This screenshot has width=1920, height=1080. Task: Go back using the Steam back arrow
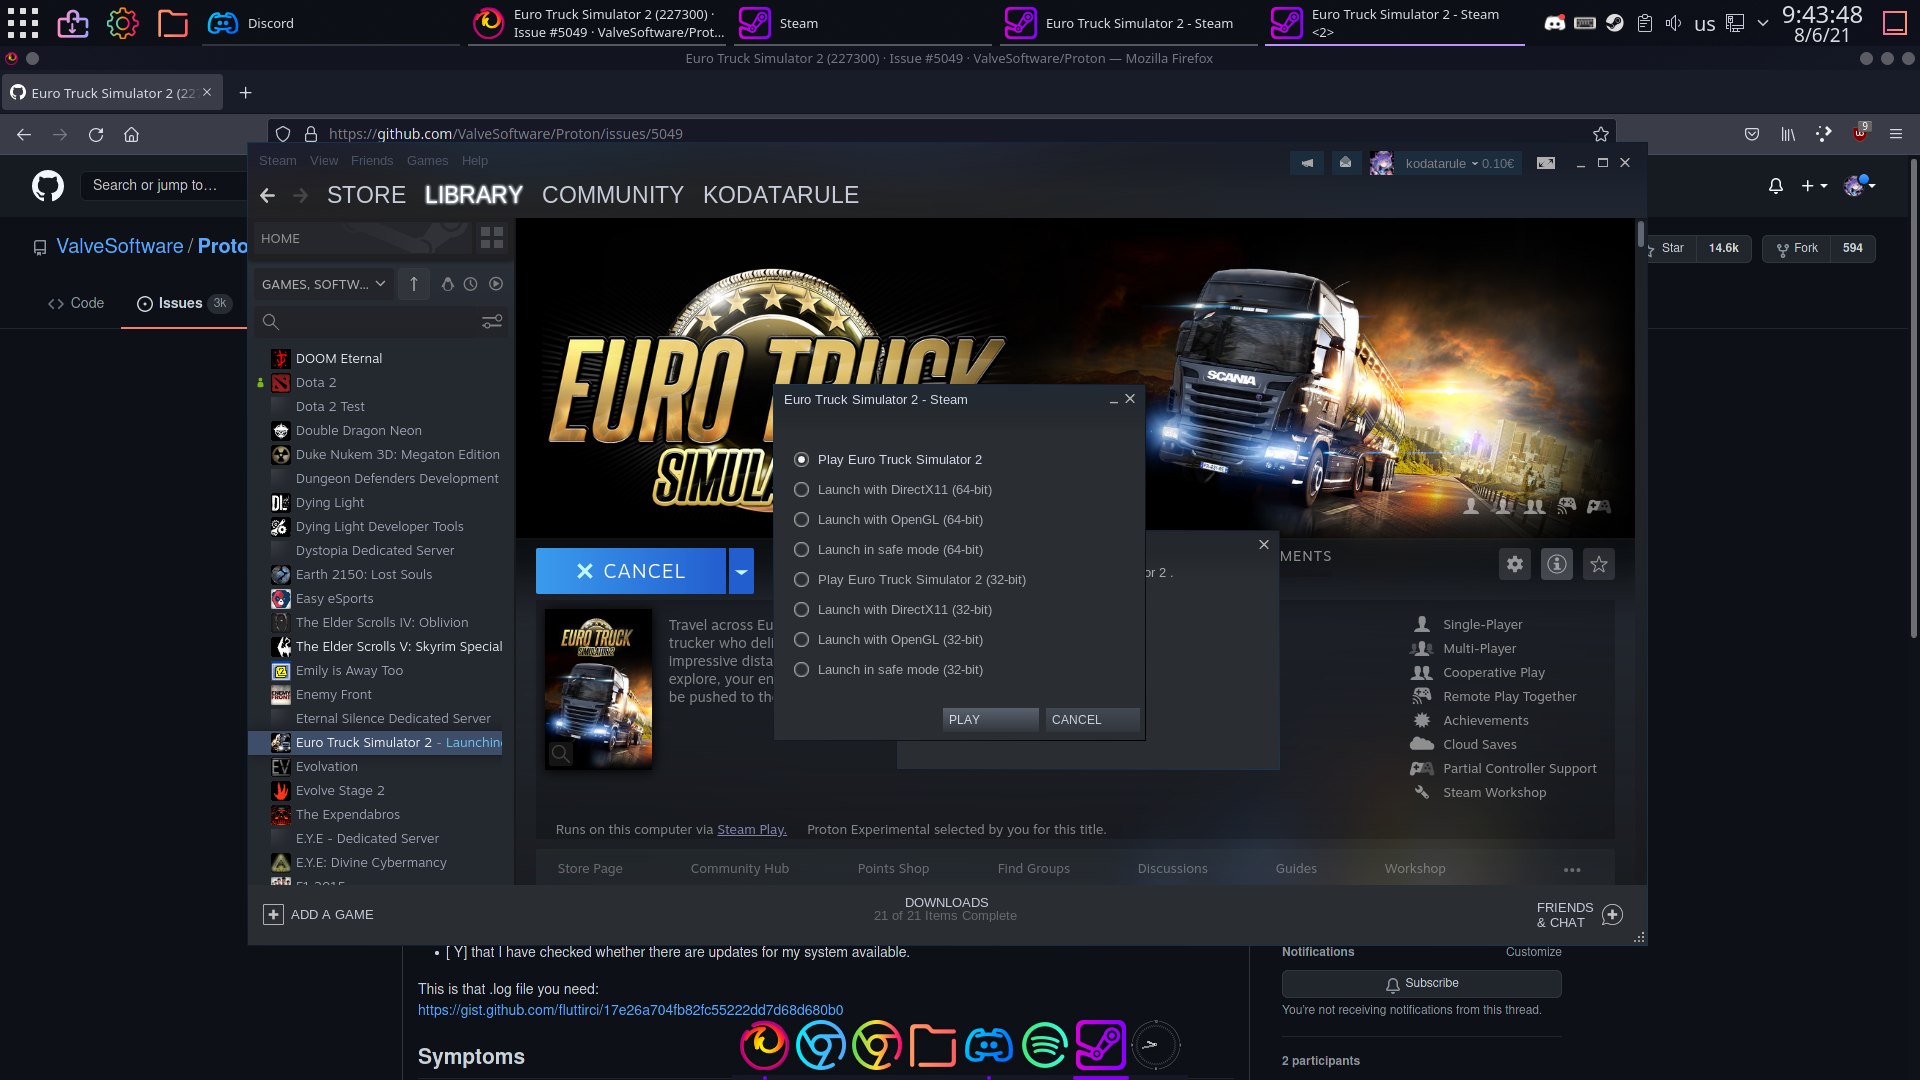click(267, 195)
